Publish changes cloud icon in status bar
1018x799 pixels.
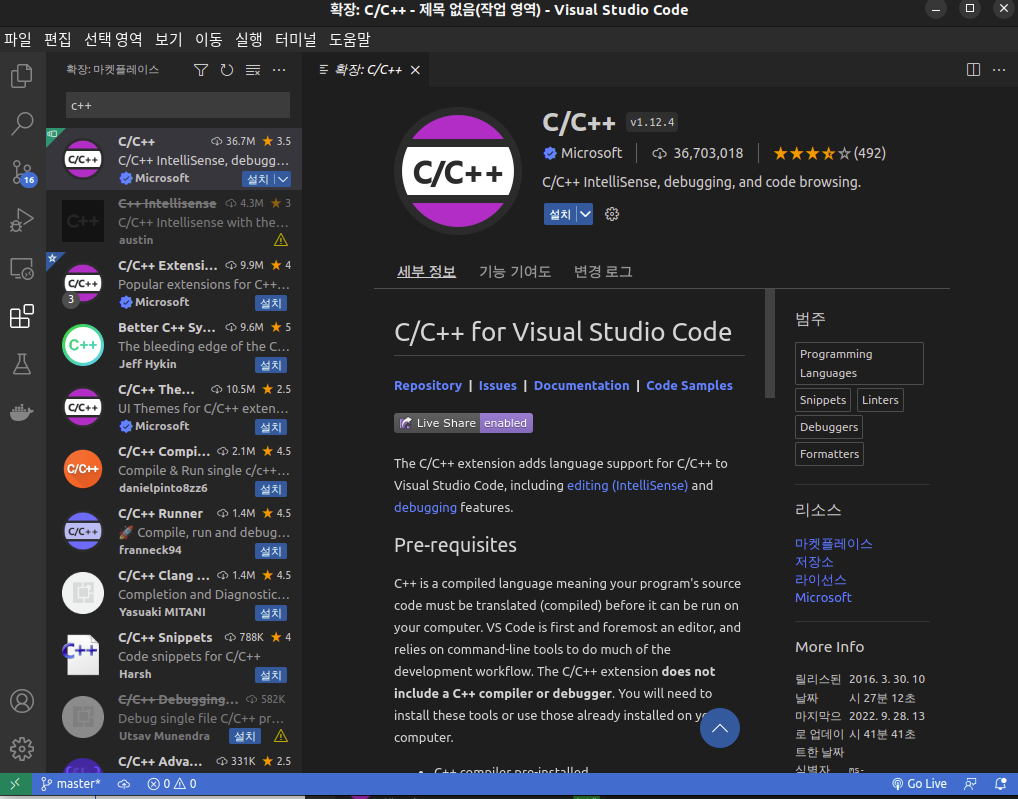coord(123,784)
